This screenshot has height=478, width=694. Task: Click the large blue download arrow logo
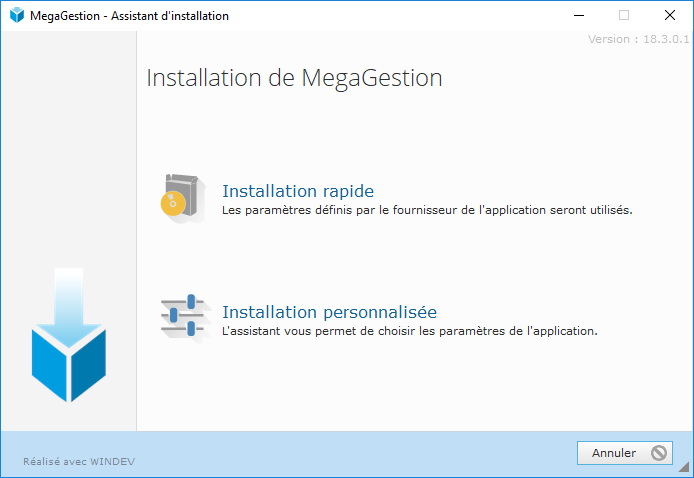[x=69, y=335]
